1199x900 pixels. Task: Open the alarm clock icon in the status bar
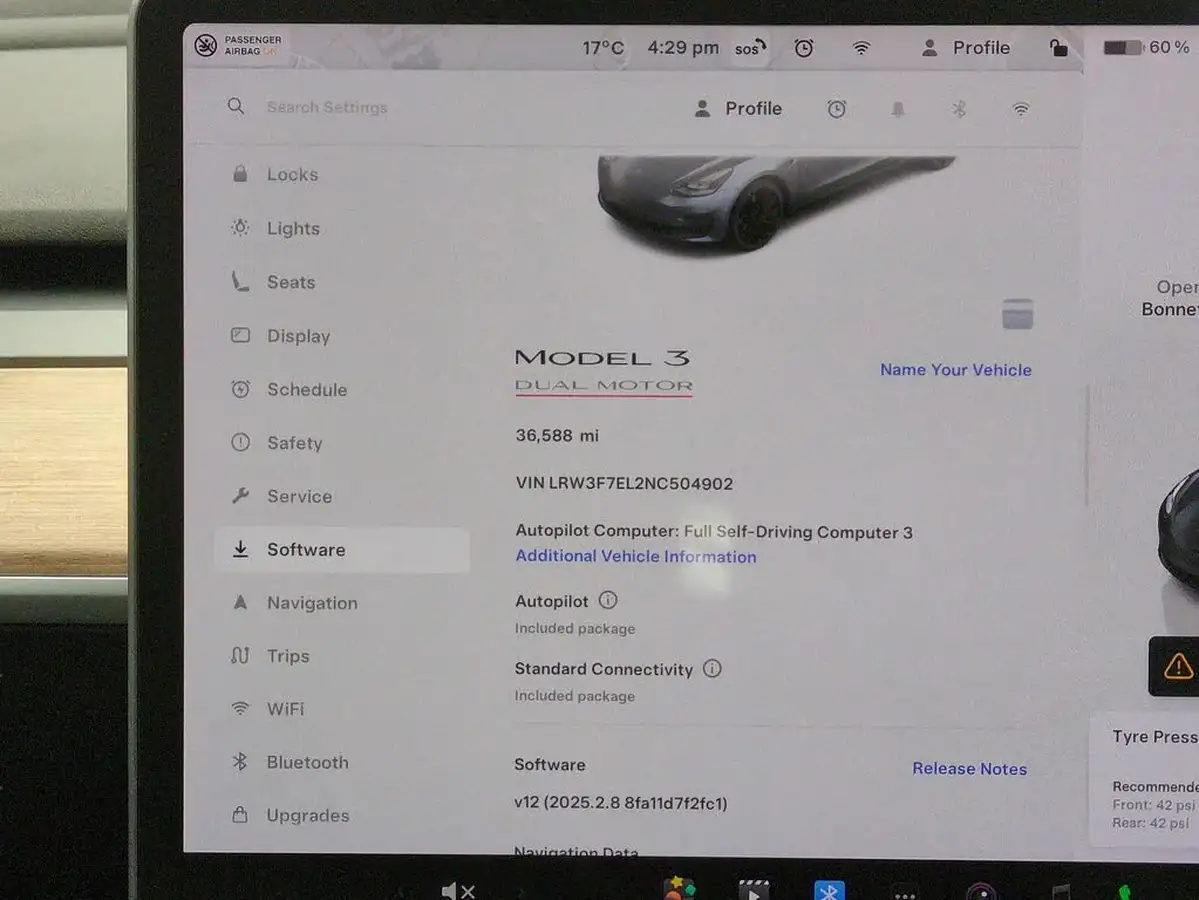click(x=804, y=48)
